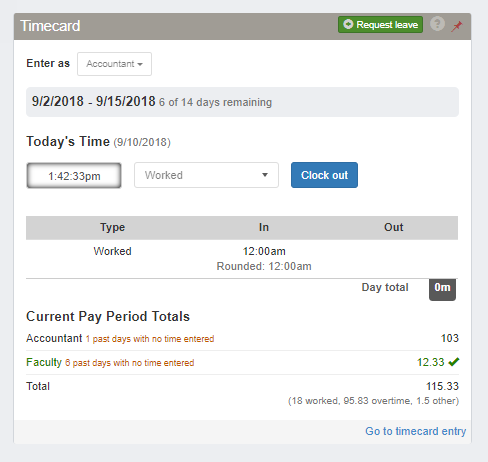Click the Accountant pay period row

242,338
